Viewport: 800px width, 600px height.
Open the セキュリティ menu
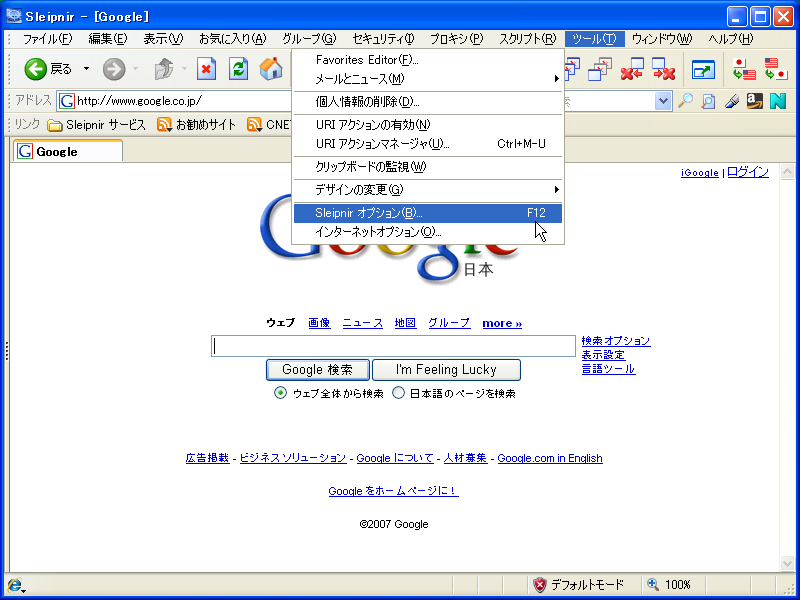click(383, 39)
